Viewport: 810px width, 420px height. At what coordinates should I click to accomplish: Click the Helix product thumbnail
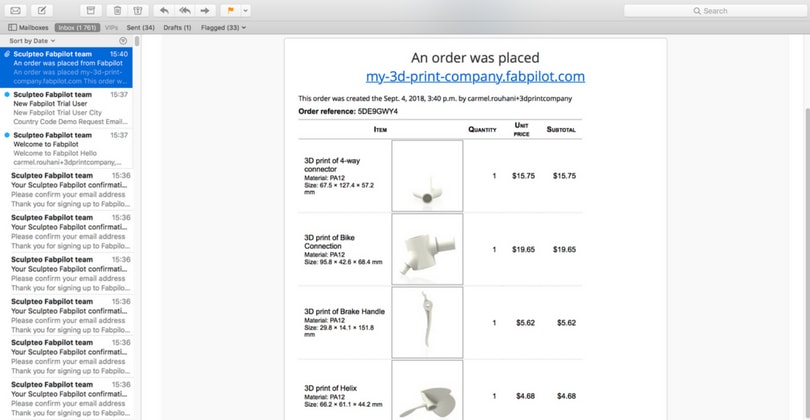[427, 391]
